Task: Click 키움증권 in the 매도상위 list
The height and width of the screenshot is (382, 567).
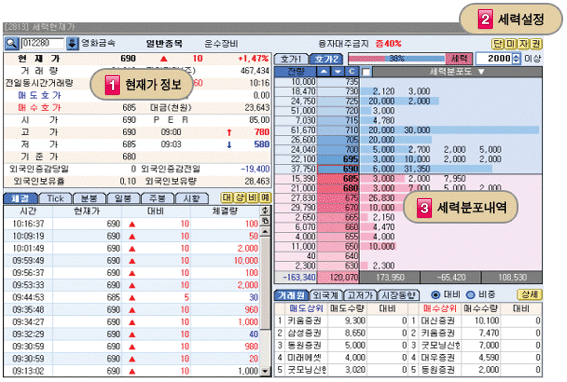Action: pos(304,321)
